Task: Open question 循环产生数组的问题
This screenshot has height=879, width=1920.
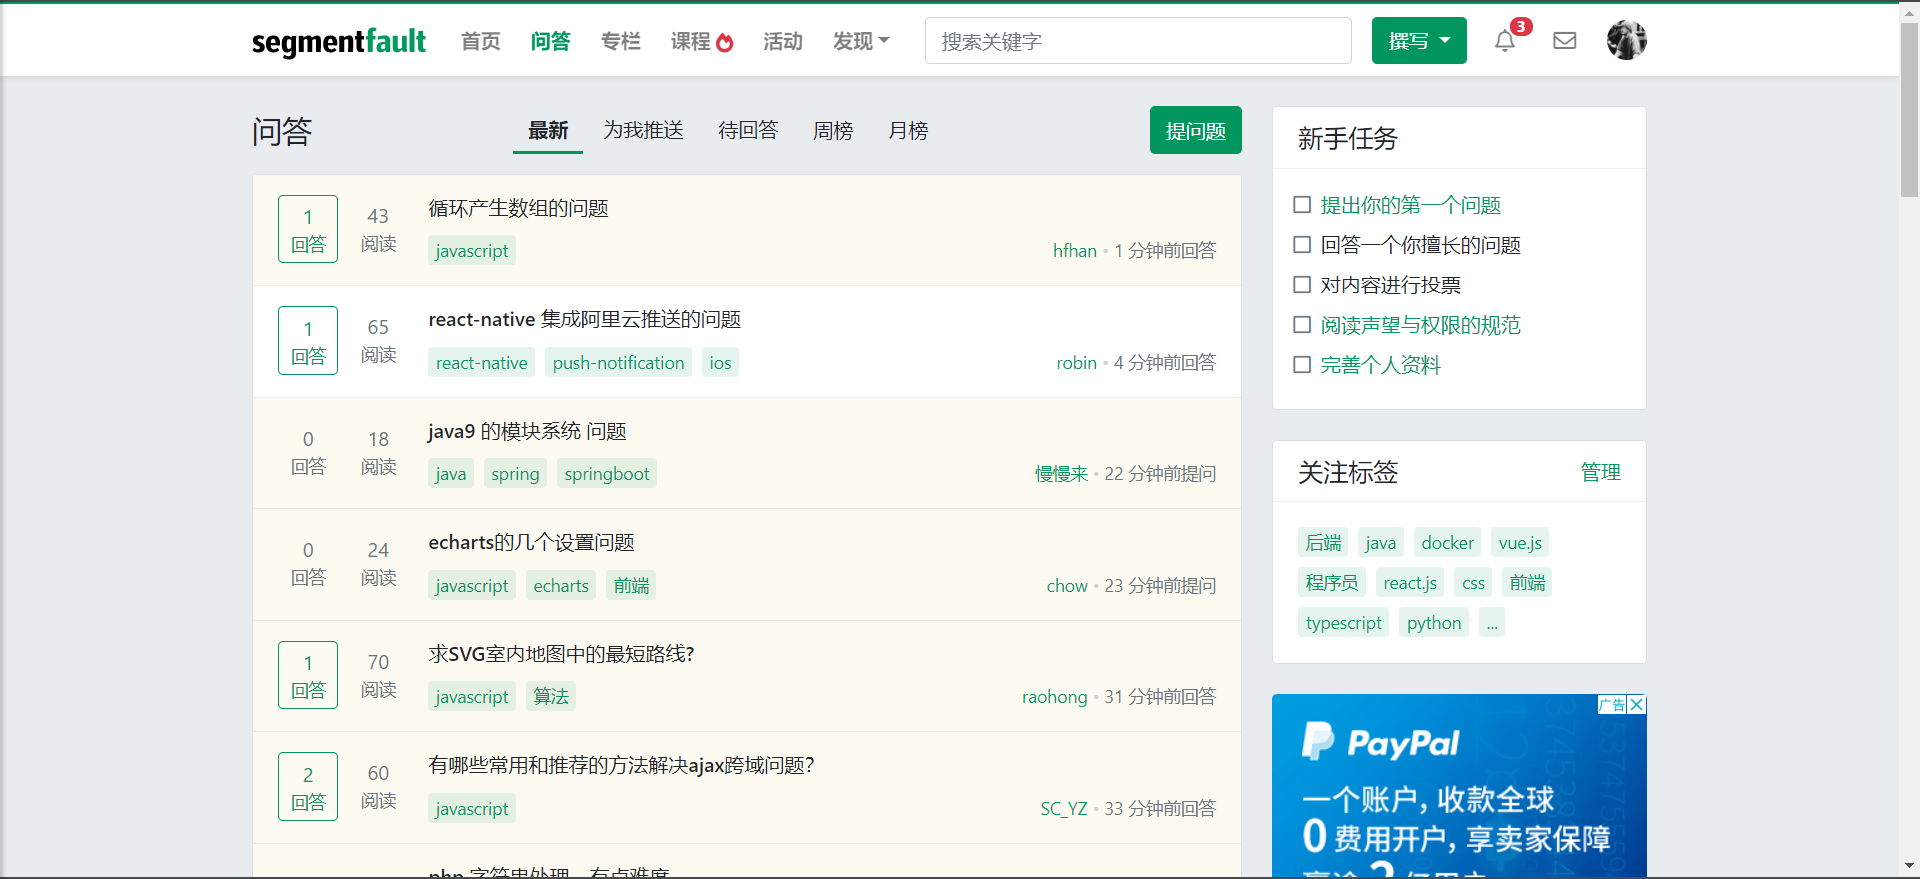Action: click(518, 208)
